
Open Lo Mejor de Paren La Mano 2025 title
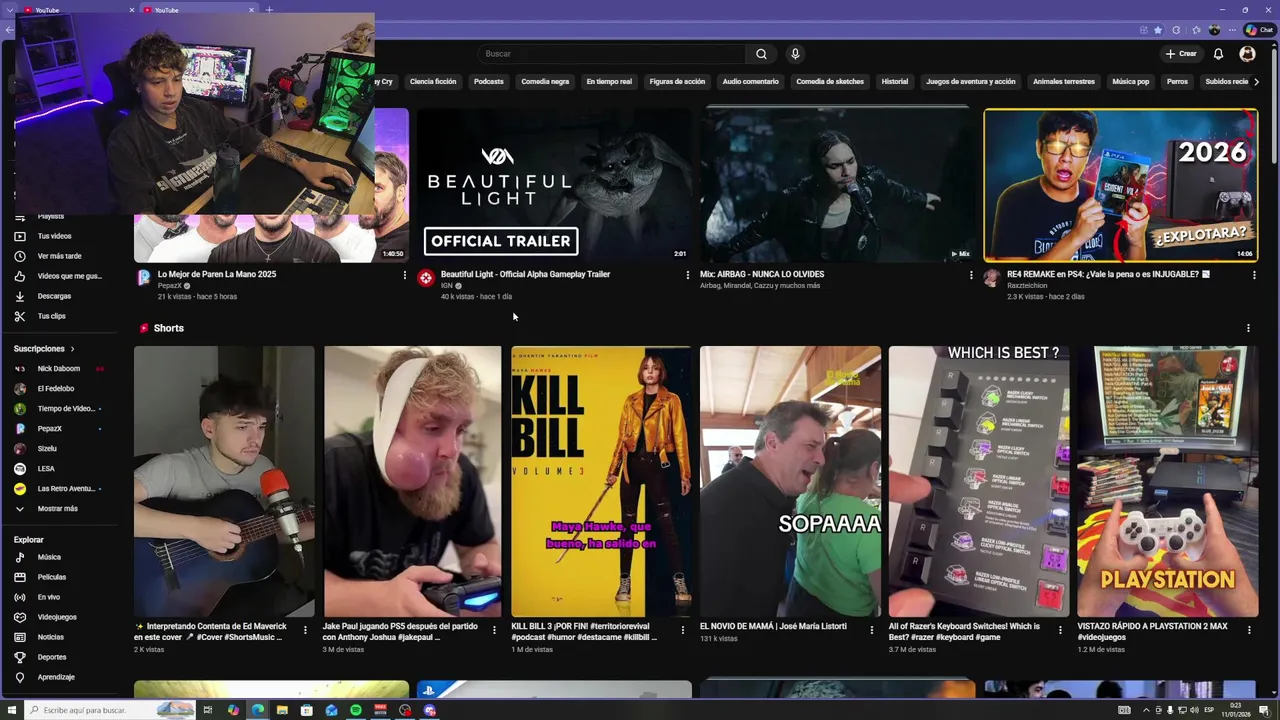coord(217,274)
